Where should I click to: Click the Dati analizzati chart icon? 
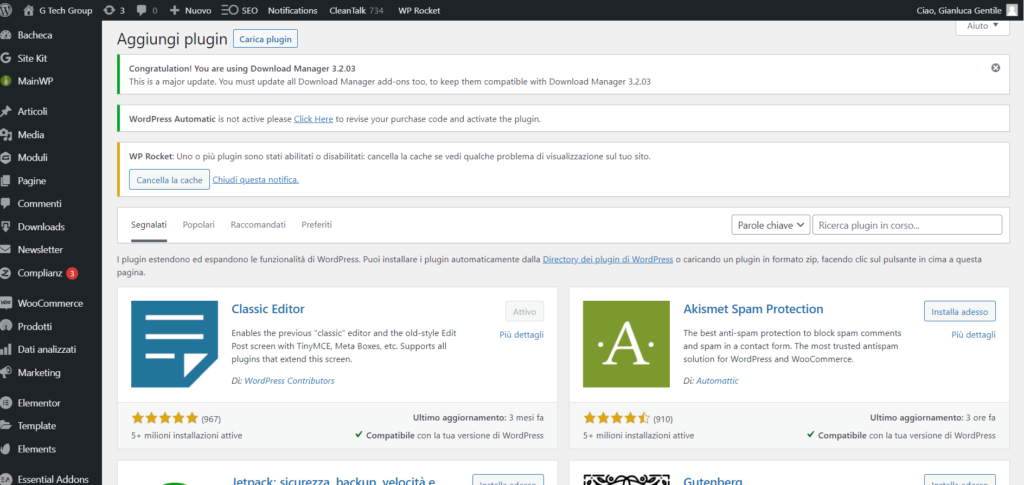(6, 350)
